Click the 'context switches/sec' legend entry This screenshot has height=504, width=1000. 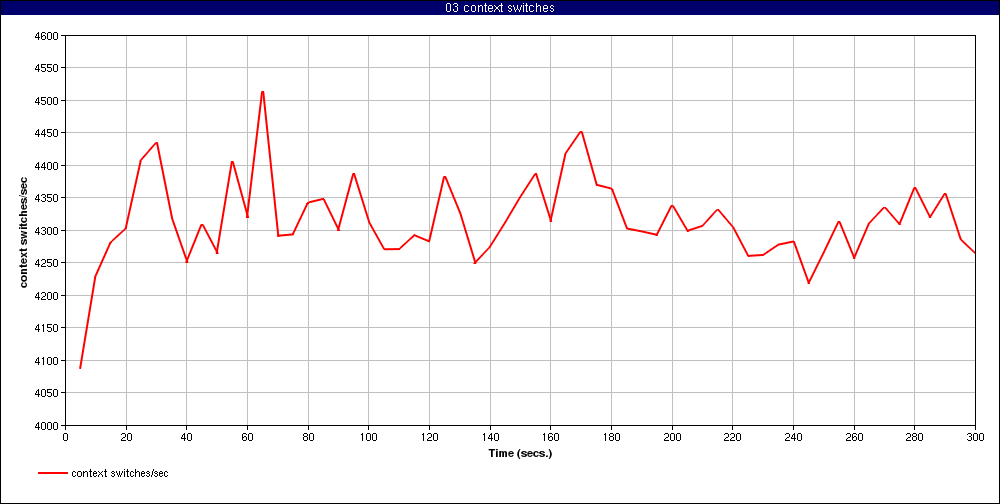click(103, 473)
